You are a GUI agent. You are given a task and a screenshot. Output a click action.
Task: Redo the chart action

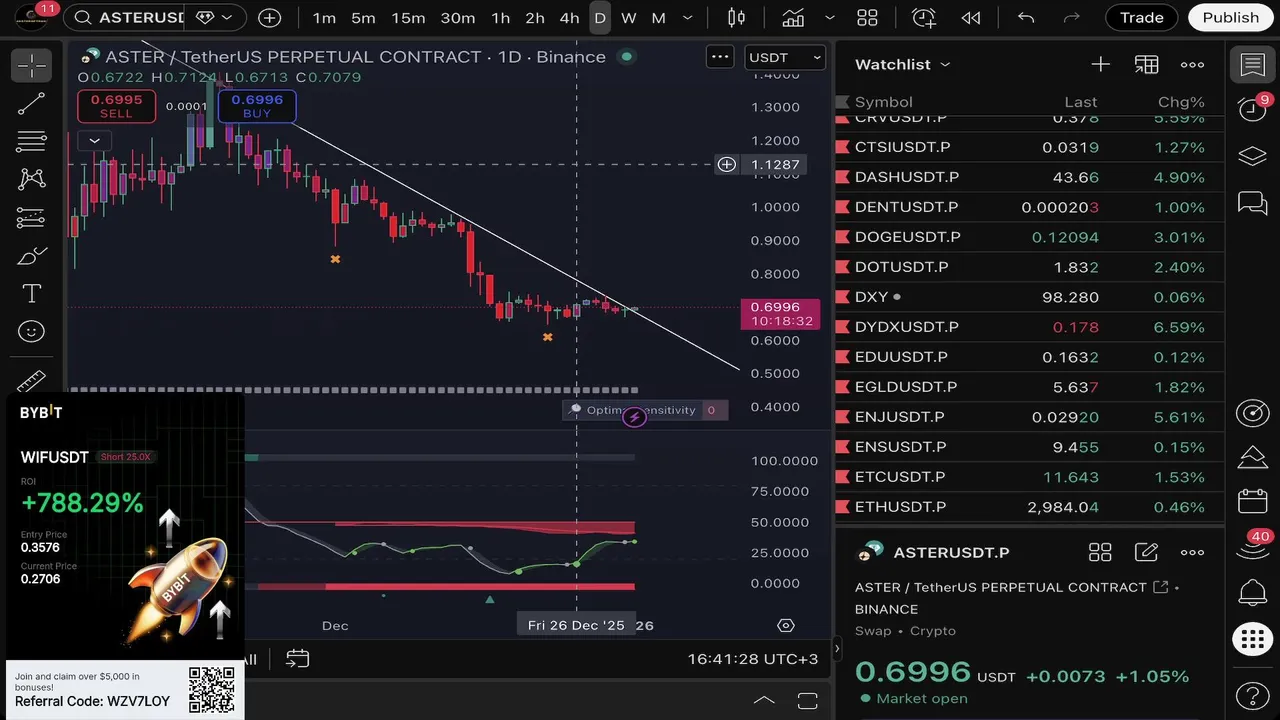1072,18
